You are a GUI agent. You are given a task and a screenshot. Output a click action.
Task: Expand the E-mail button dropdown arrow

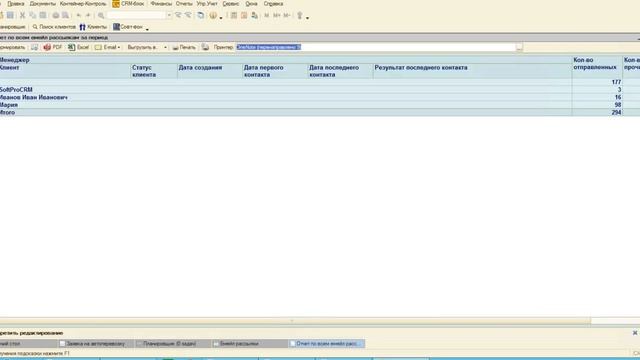(x=119, y=48)
